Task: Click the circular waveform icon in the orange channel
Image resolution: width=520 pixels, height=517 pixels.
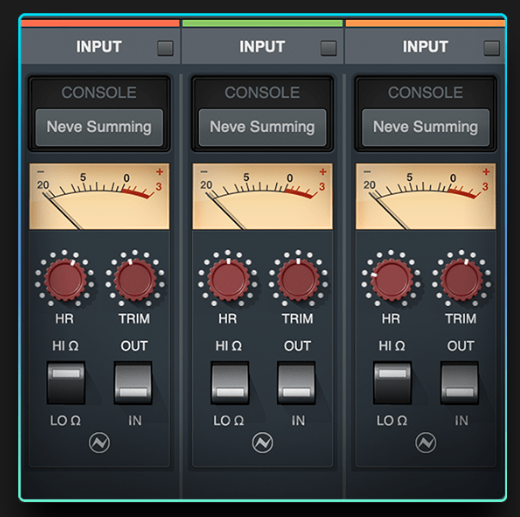Action: 426,443
